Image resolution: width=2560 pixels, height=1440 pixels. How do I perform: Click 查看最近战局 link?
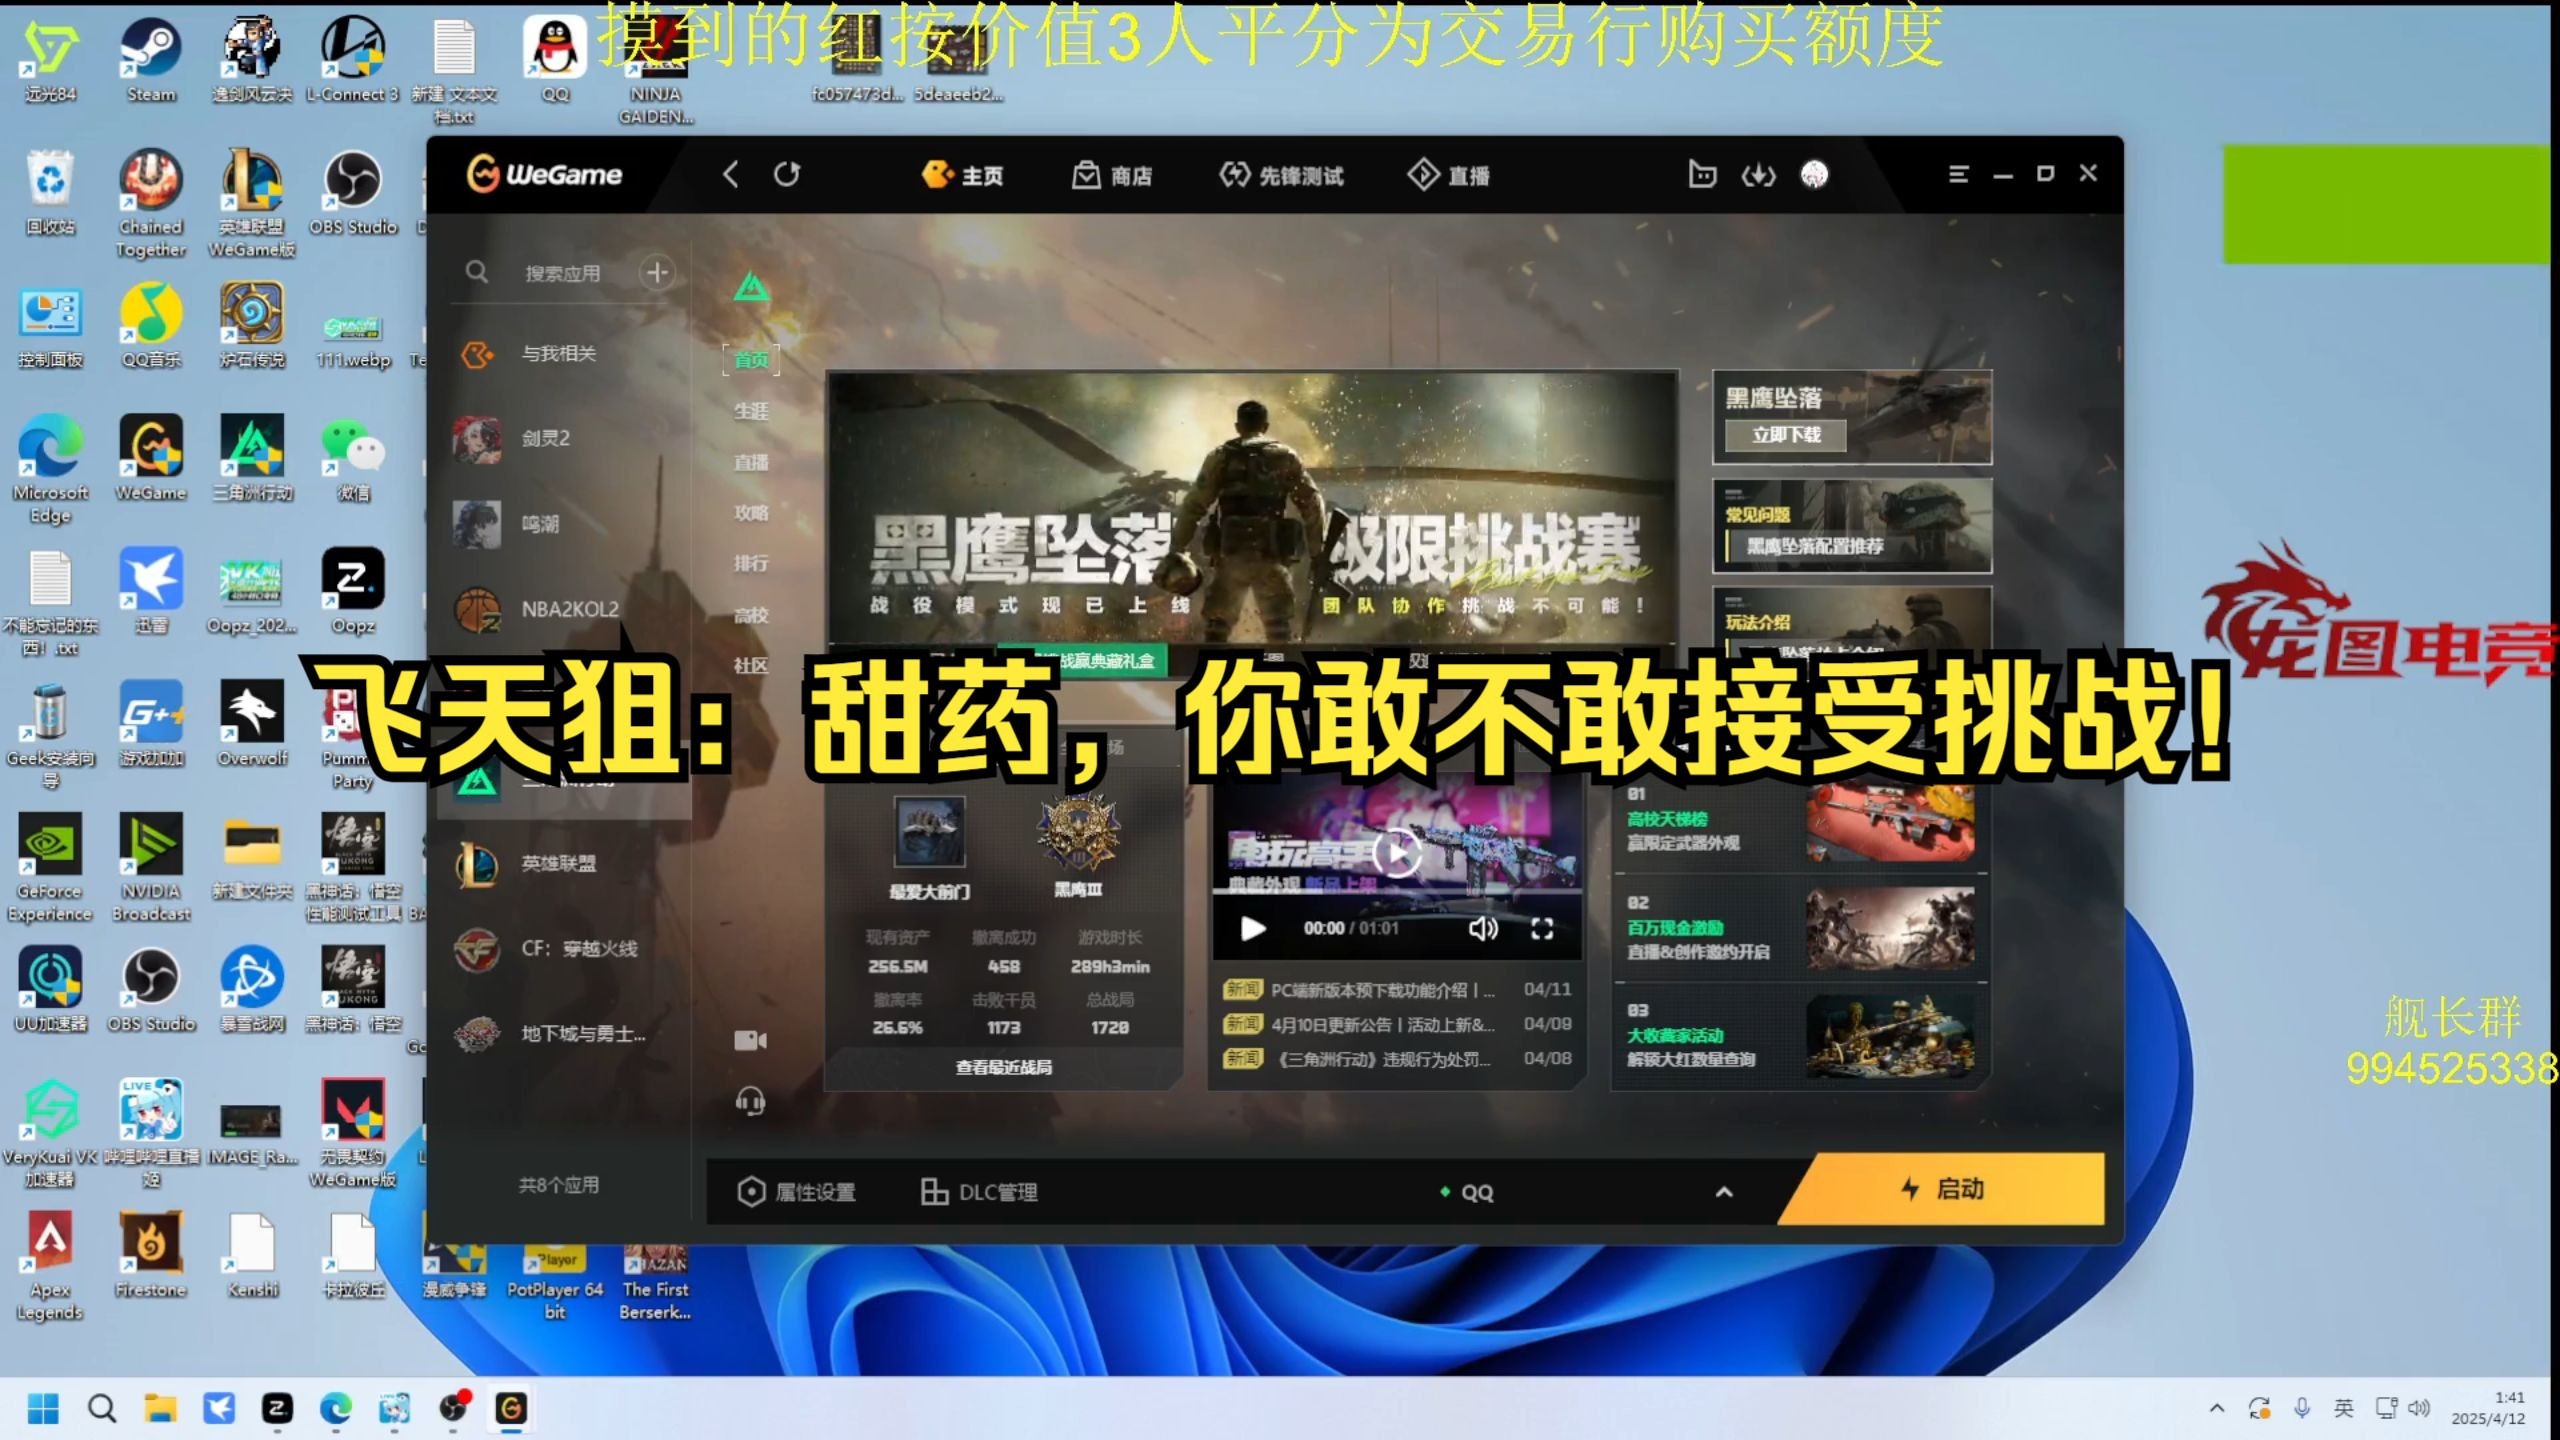1003,1067
